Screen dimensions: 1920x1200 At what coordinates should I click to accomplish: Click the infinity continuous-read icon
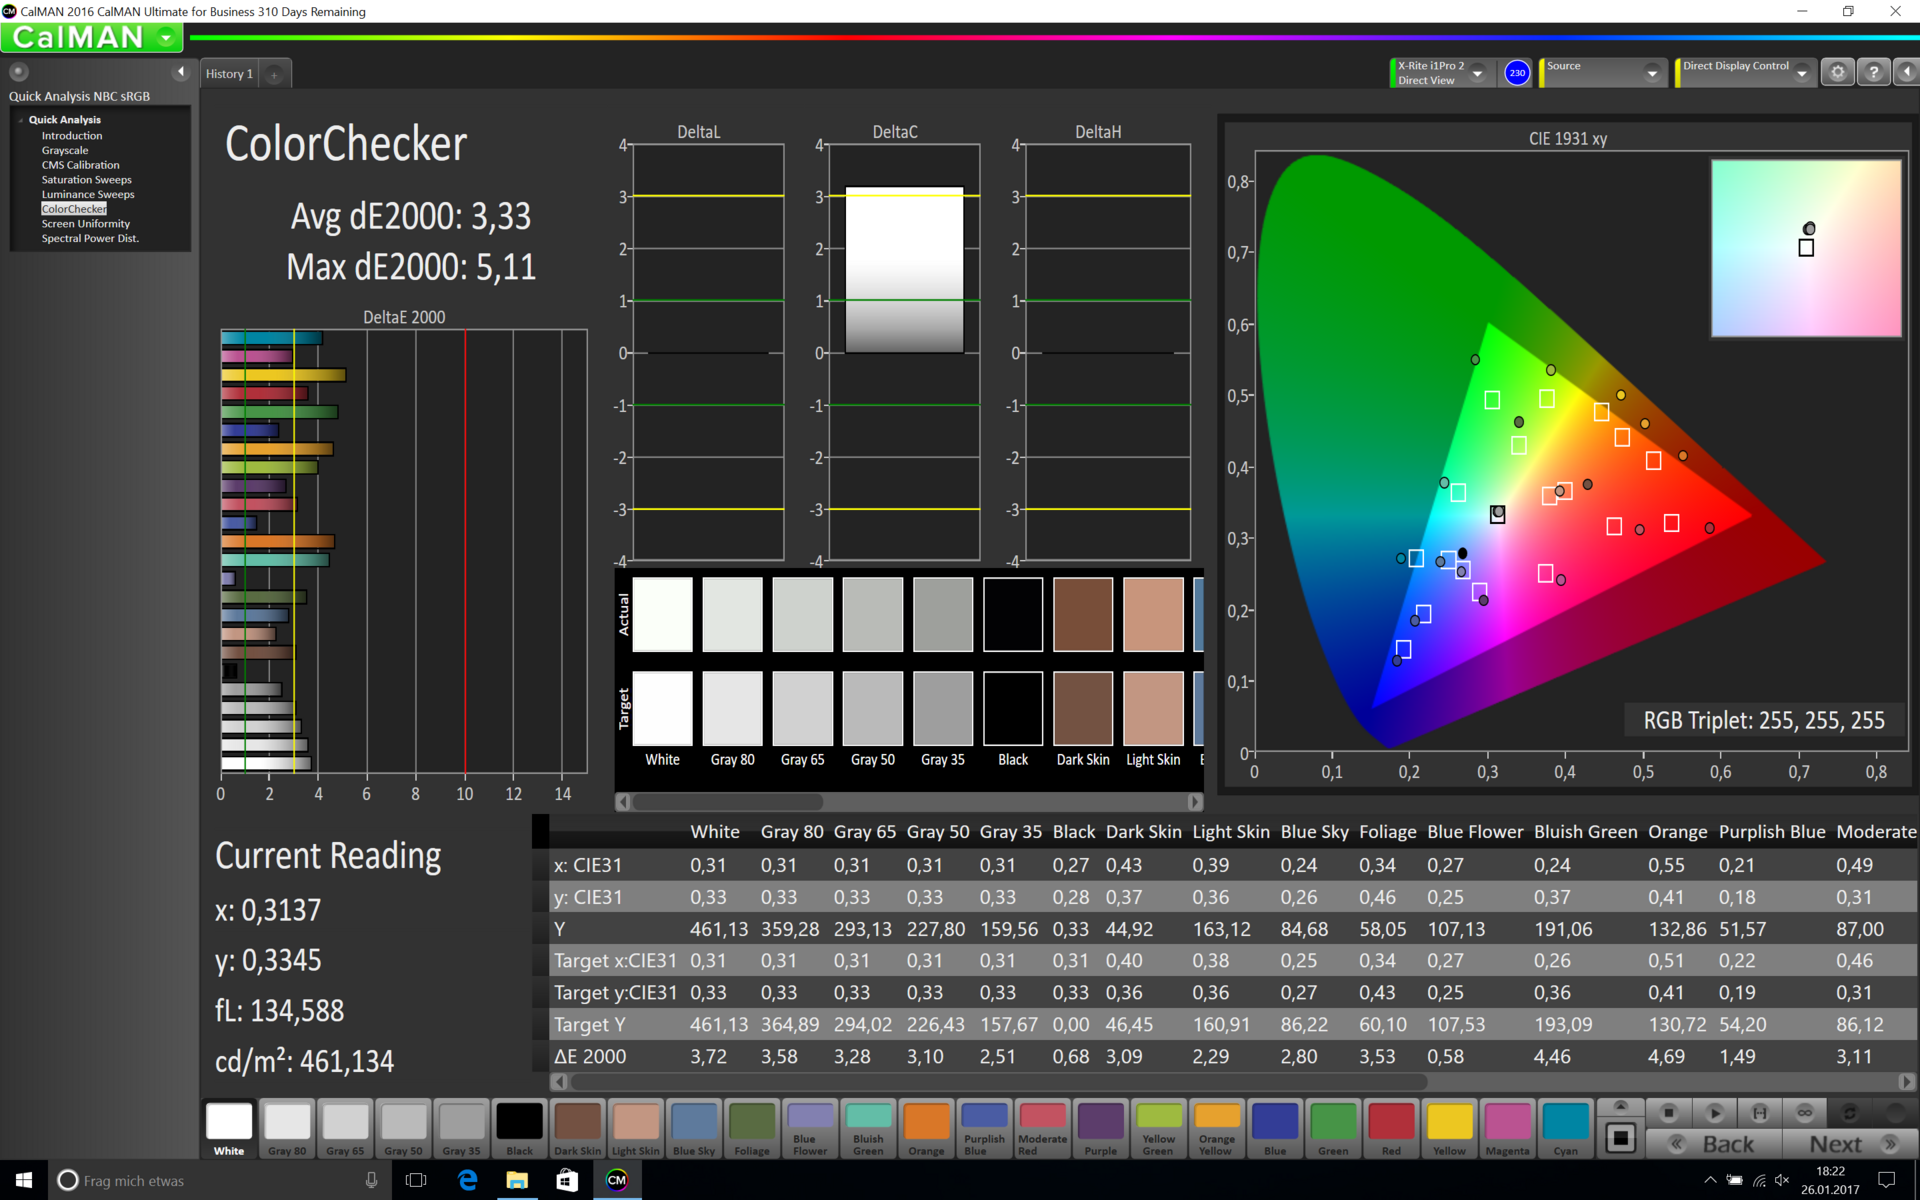[x=1804, y=1112]
